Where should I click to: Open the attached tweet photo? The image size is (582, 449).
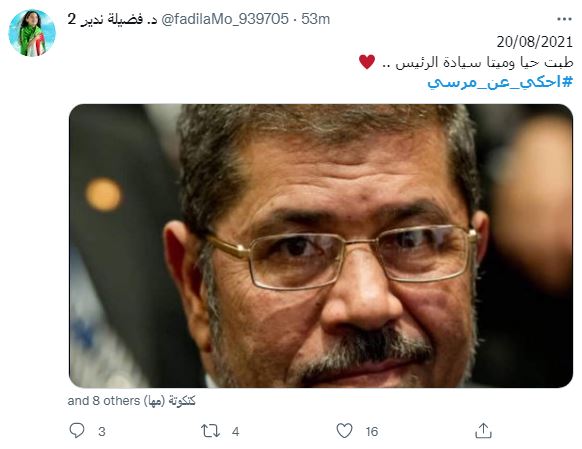point(321,246)
